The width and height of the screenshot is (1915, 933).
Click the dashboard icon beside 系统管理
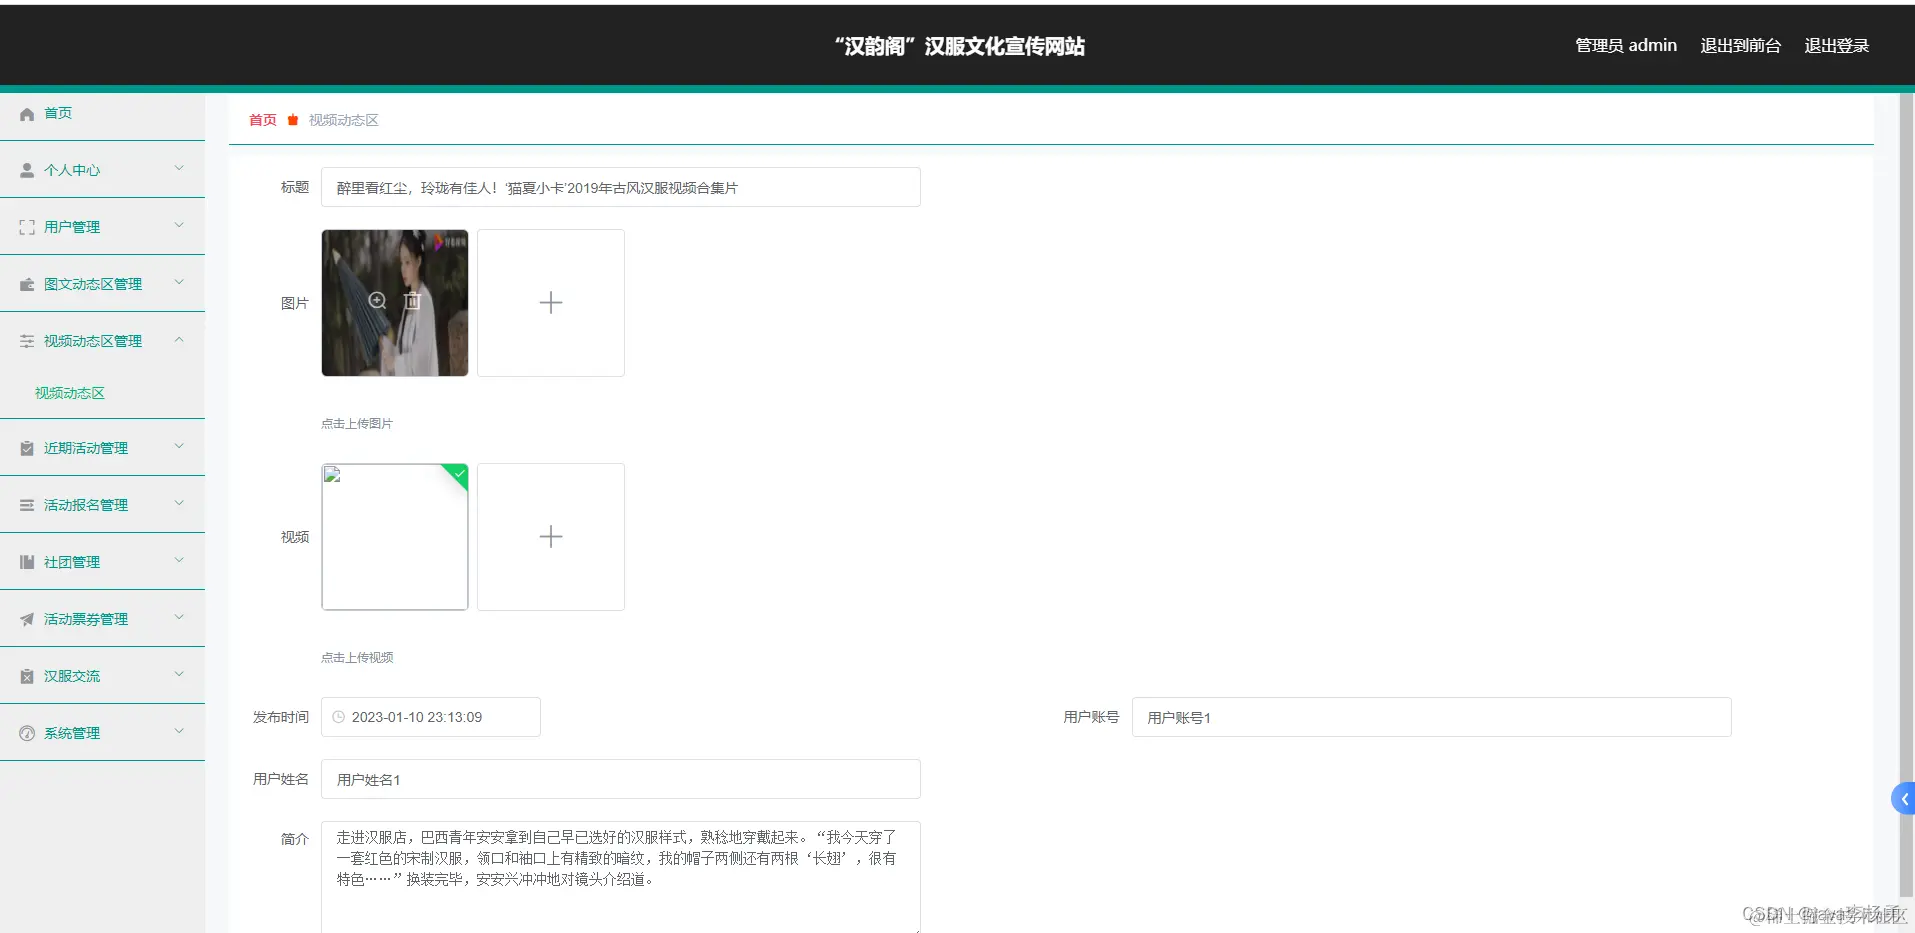[x=27, y=734]
